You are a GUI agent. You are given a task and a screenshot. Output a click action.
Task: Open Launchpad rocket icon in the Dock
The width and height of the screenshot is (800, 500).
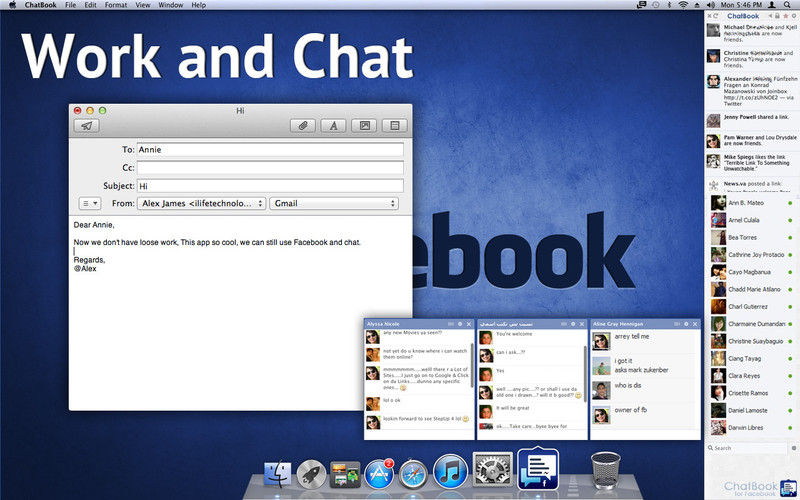[x=311, y=474]
